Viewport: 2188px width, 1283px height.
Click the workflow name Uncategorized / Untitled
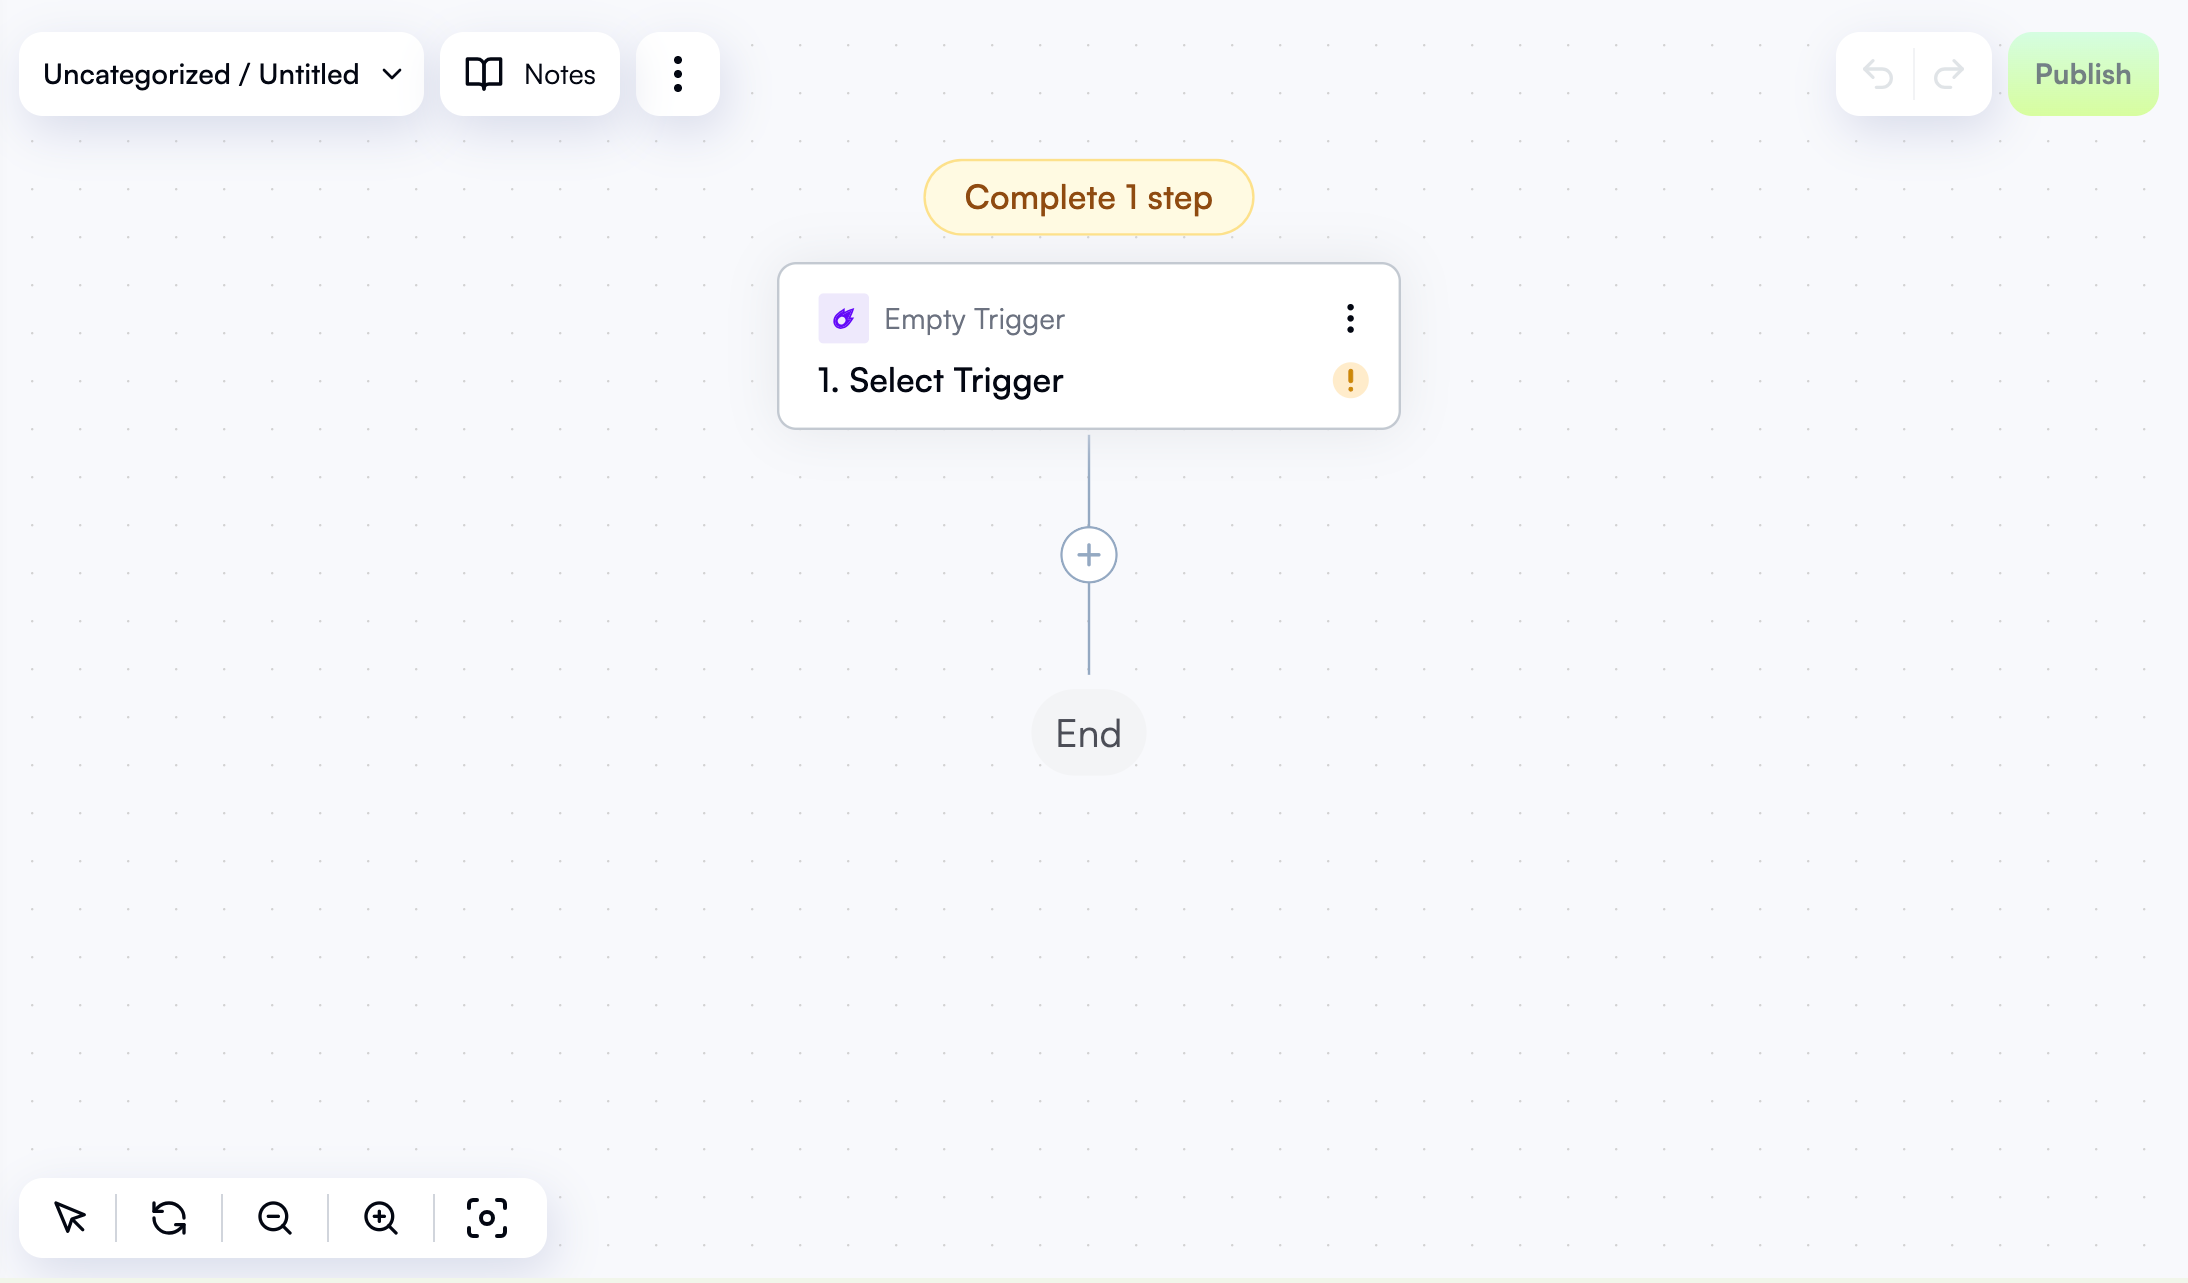pyautogui.click(x=200, y=73)
